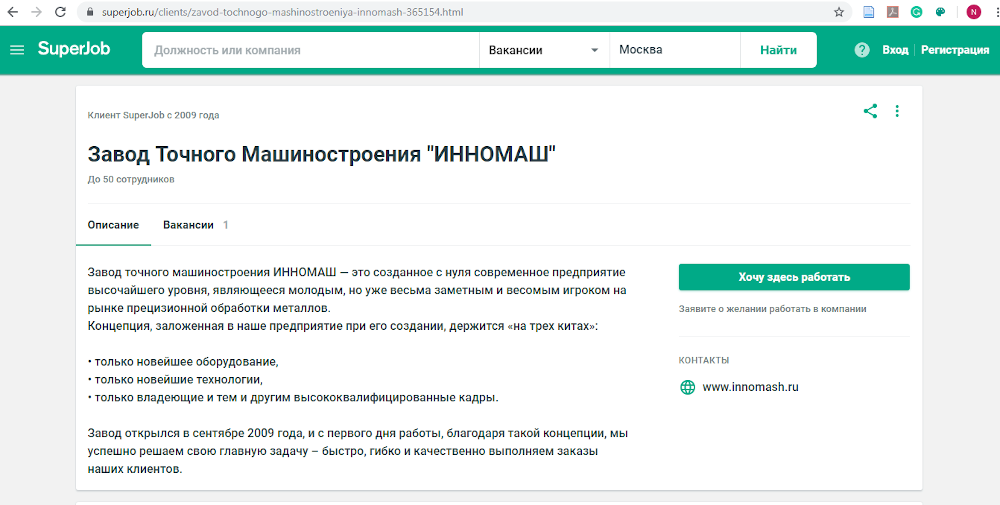Open the SuperJob hamburger menu
Image resolution: width=1000 pixels, height=505 pixels.
tap(17, 50)
